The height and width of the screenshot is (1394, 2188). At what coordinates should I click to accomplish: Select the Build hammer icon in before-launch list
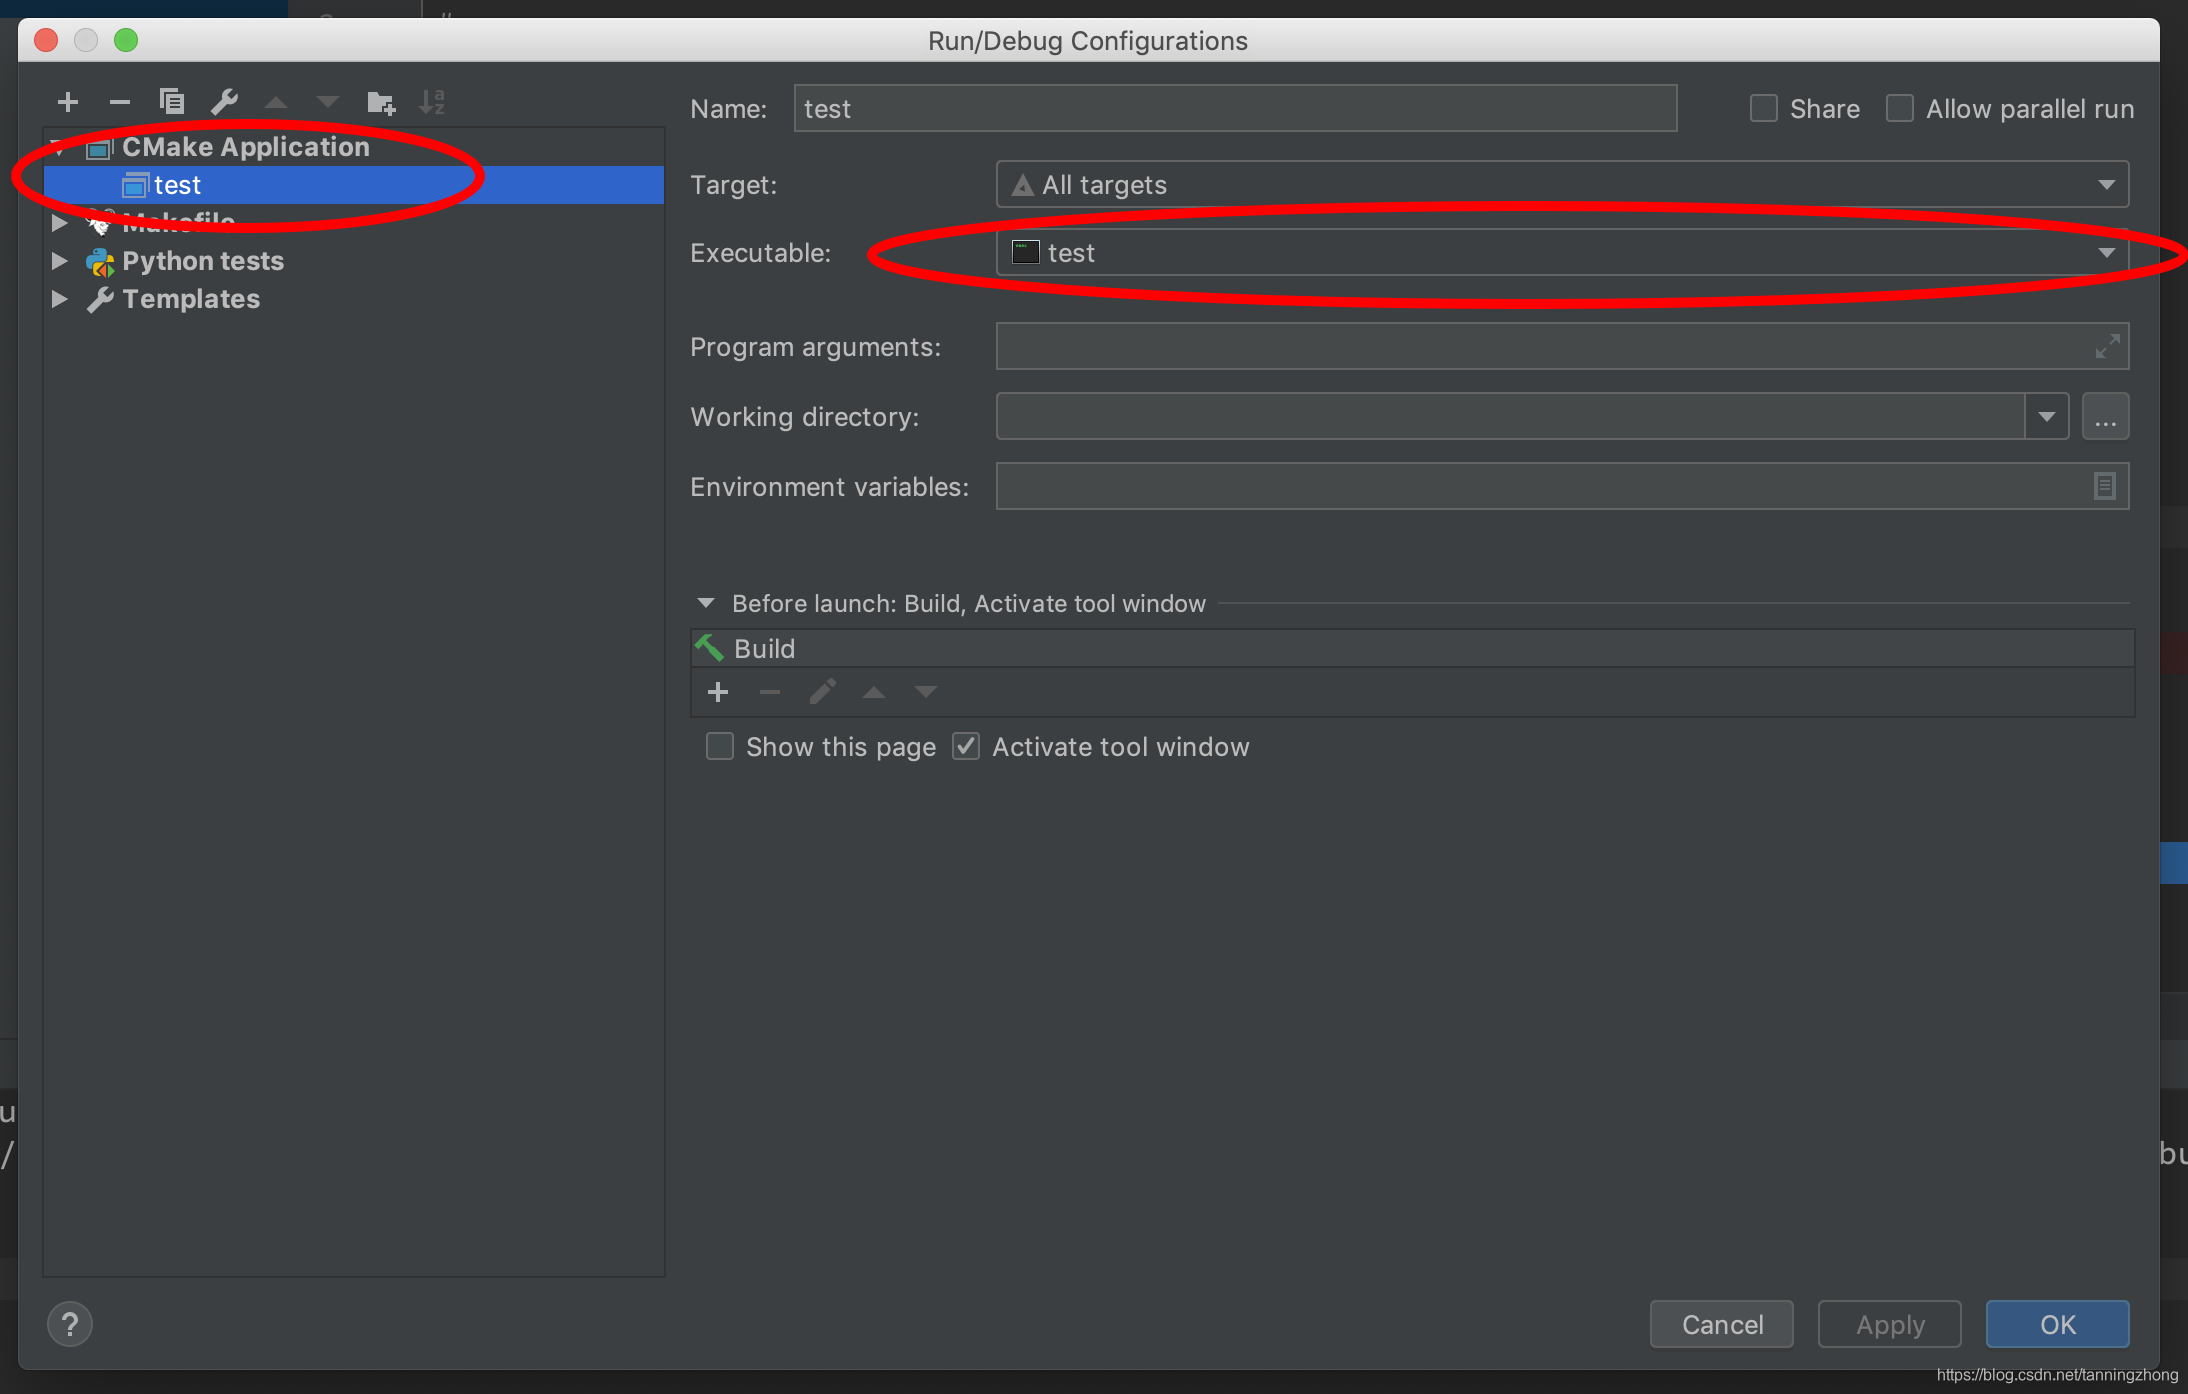709,648
